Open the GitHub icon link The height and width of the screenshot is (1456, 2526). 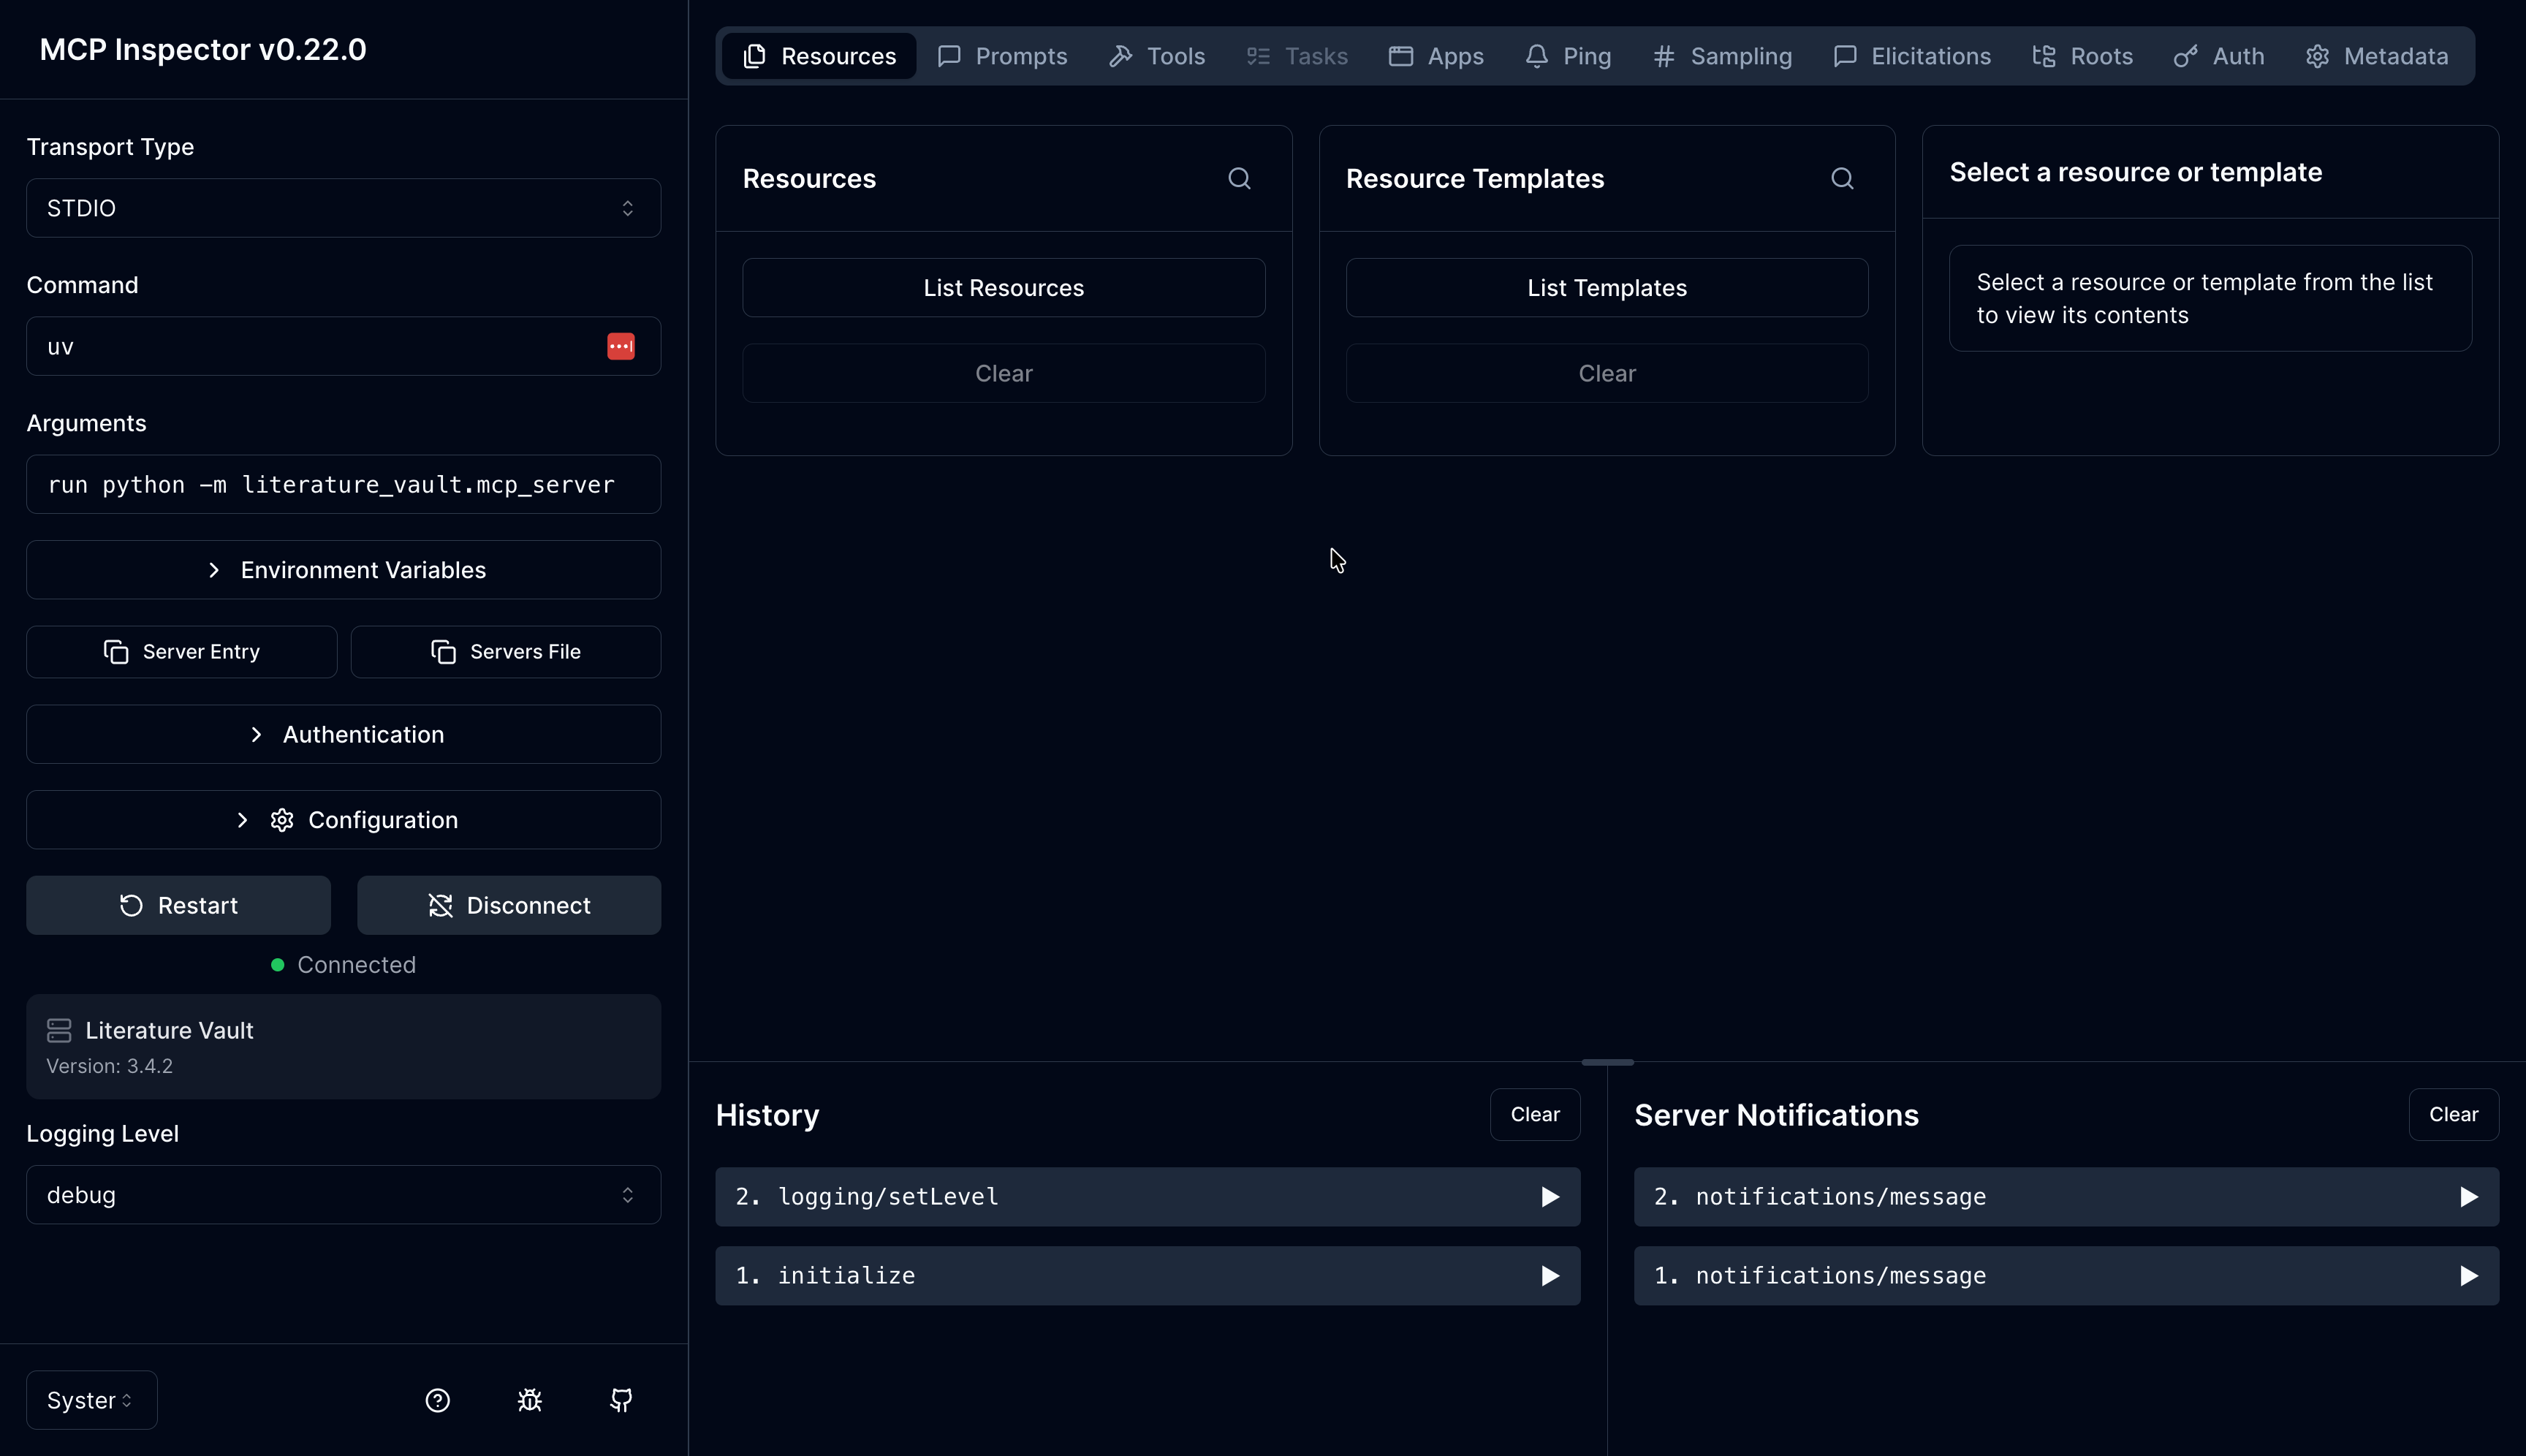point(621,1400)
